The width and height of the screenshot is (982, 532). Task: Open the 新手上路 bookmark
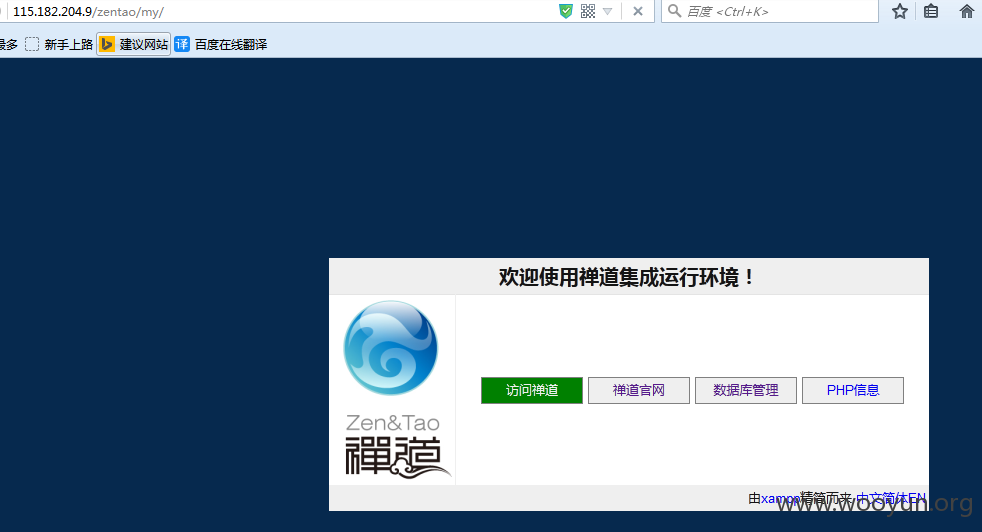(x=59, y=44)
